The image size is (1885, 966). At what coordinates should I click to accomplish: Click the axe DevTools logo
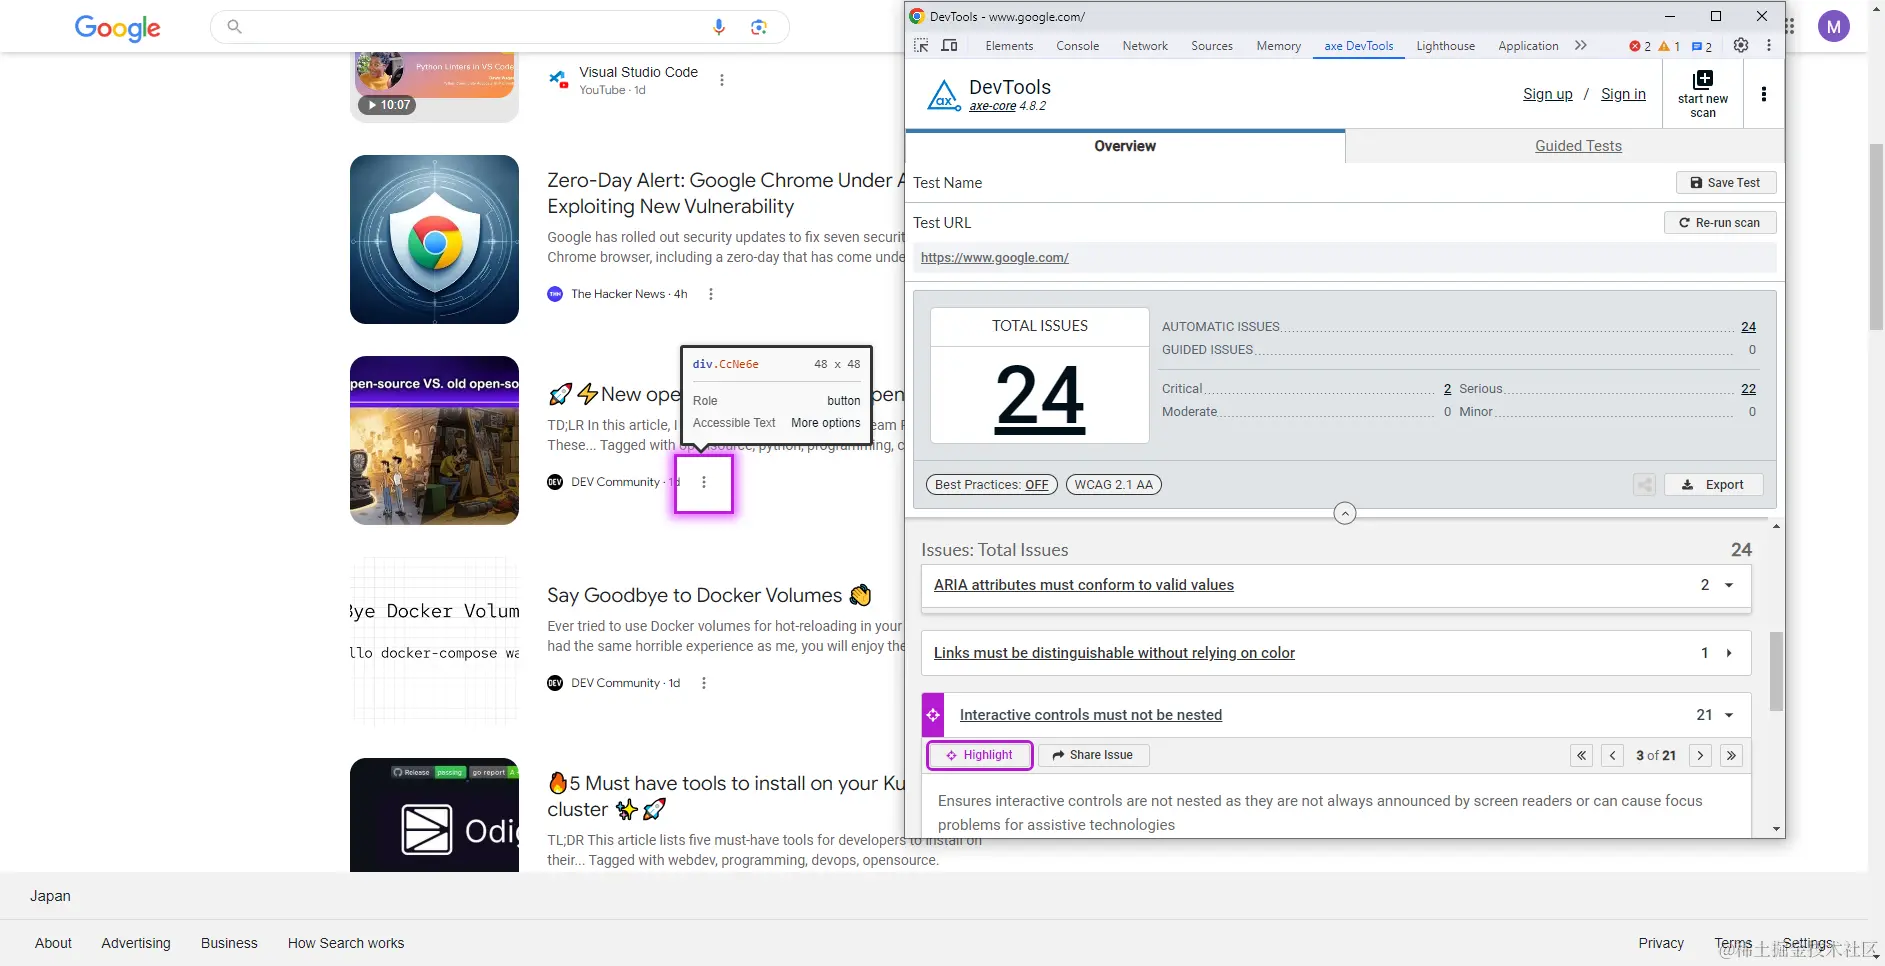tap(943, 95)
